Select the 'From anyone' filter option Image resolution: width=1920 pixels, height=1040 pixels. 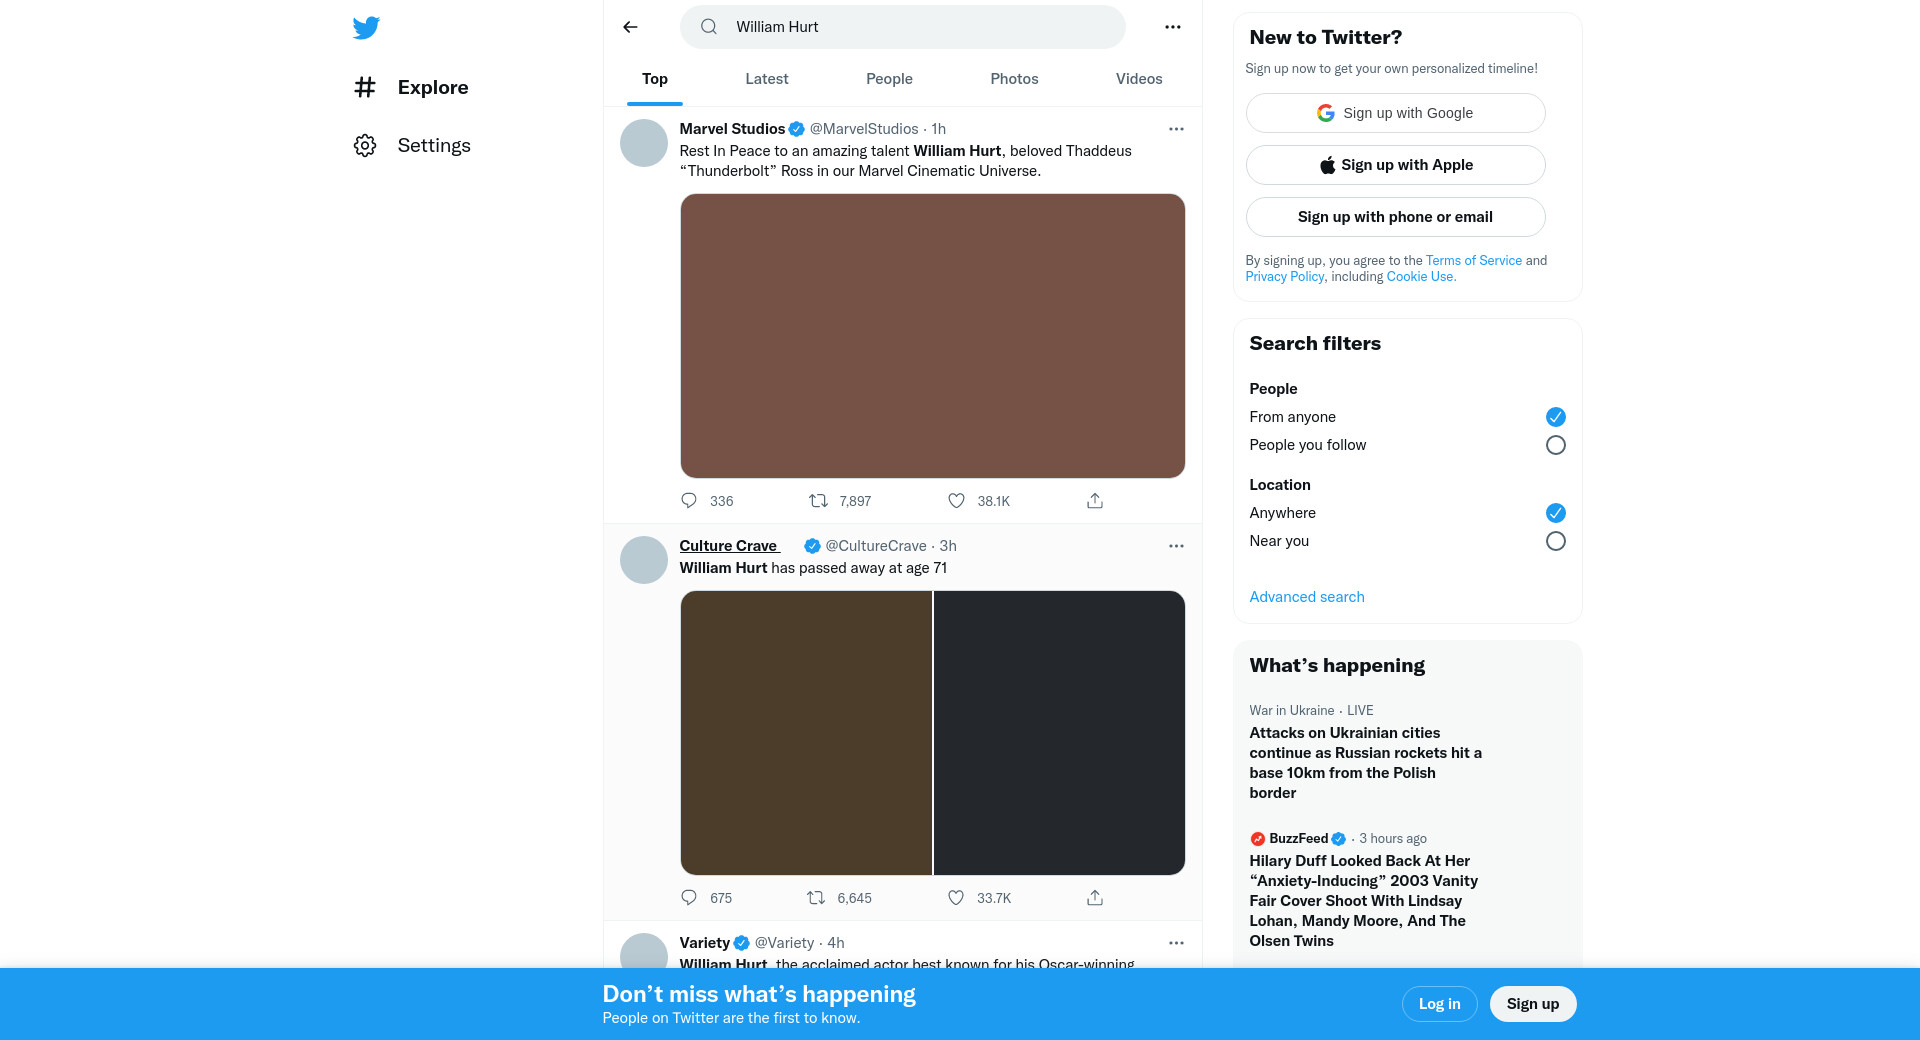1555,417
